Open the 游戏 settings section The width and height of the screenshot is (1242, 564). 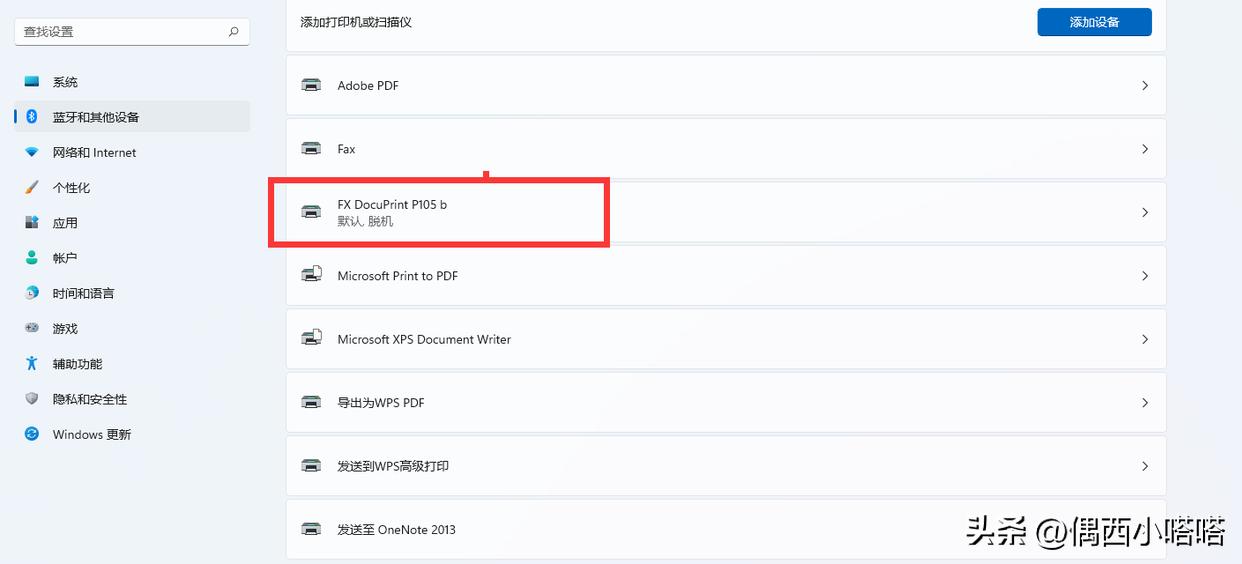tap(65, 329)
